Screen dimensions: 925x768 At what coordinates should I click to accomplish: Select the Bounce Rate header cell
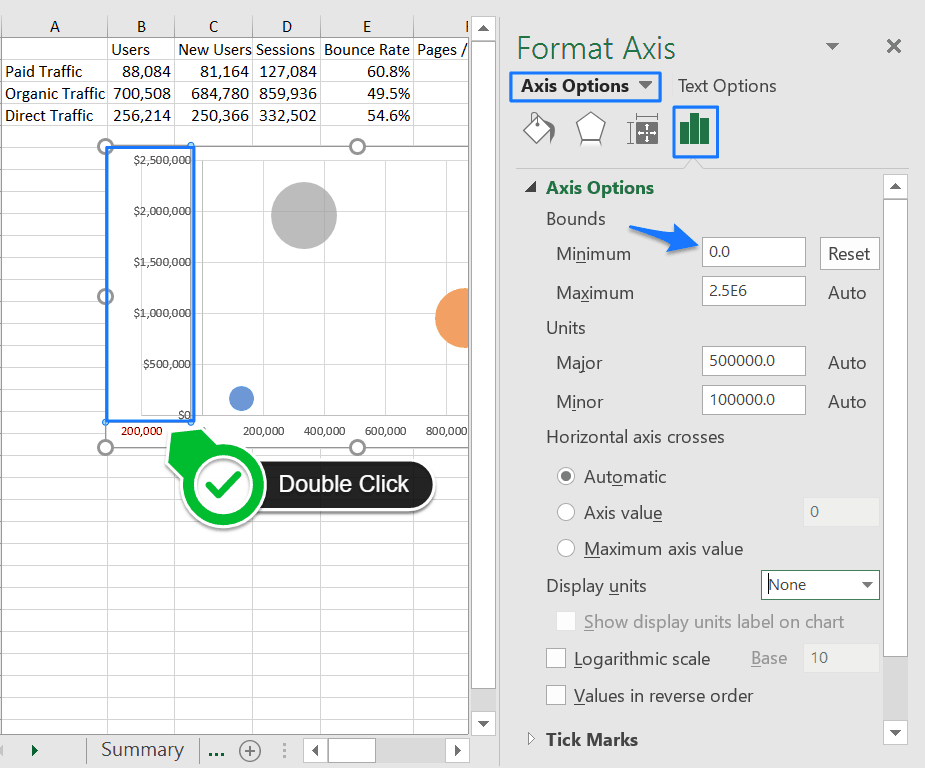(x=367, y=50)
